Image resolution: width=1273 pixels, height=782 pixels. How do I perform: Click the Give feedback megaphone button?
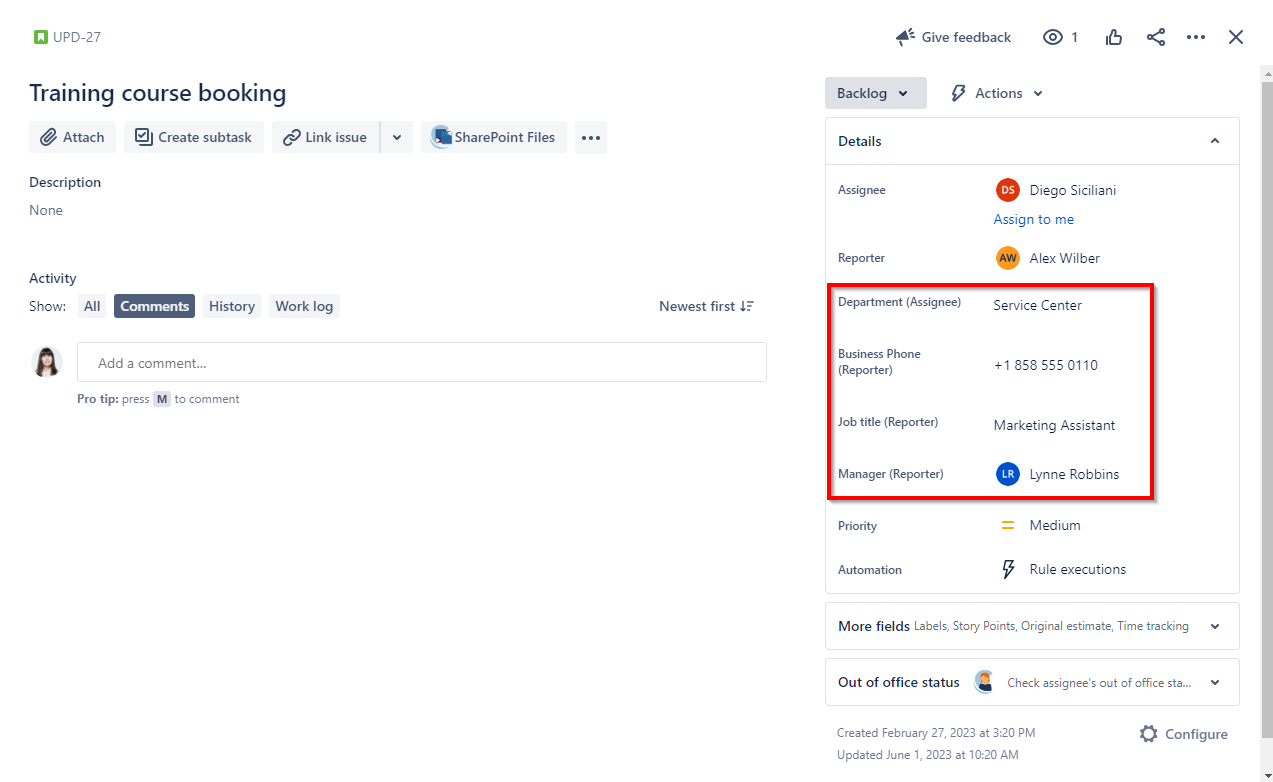[953, 38]
